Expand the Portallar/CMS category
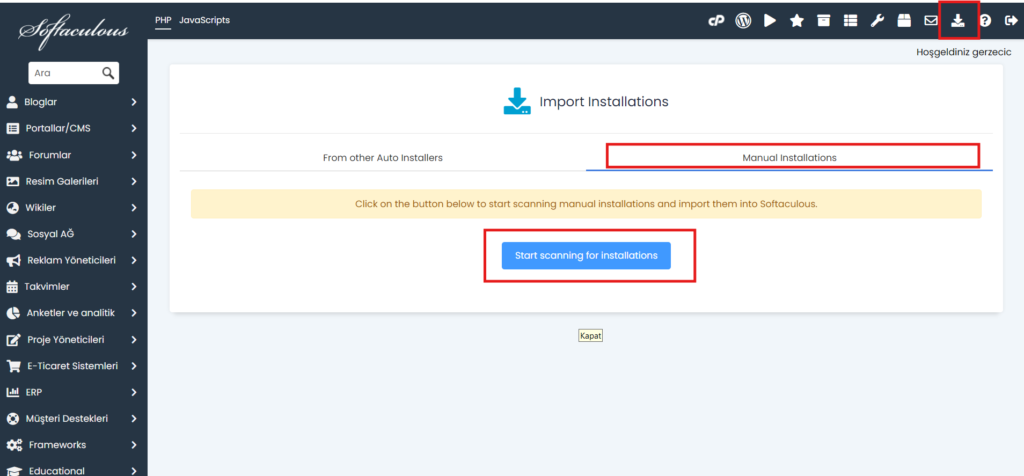 pyautogui.click(x=72, y=129)
